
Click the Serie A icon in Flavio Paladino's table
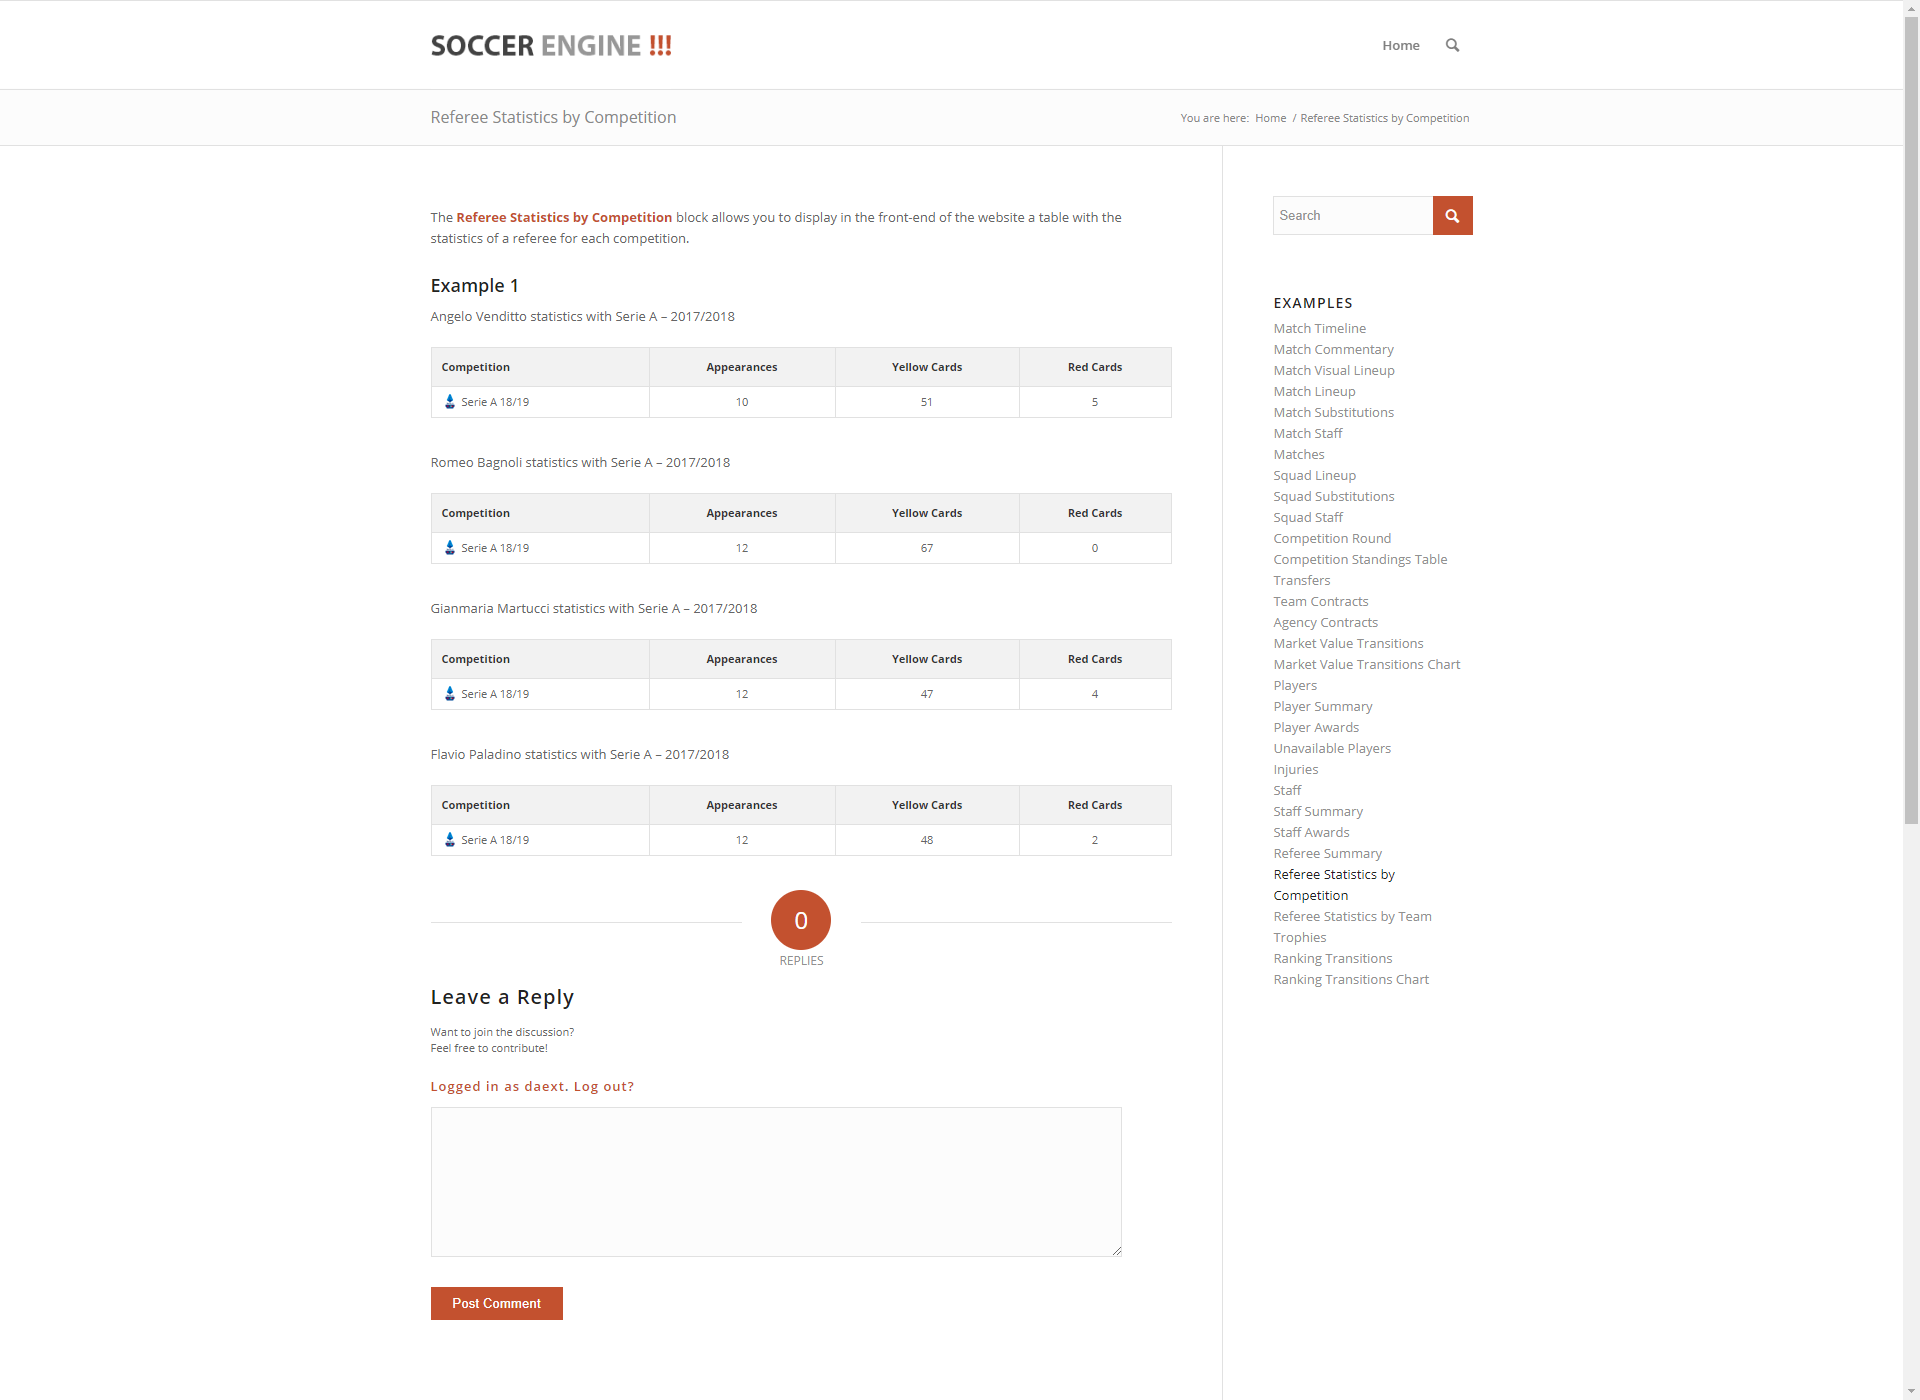(x=450, y=840)
